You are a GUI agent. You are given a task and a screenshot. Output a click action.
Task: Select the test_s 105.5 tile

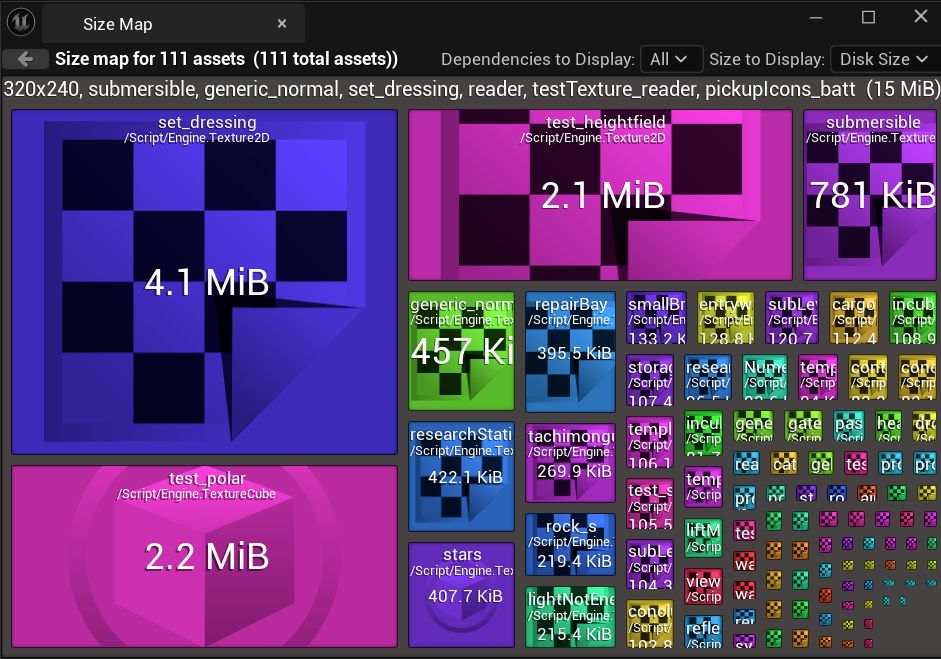pyautogui.click(x=650, y=504)
